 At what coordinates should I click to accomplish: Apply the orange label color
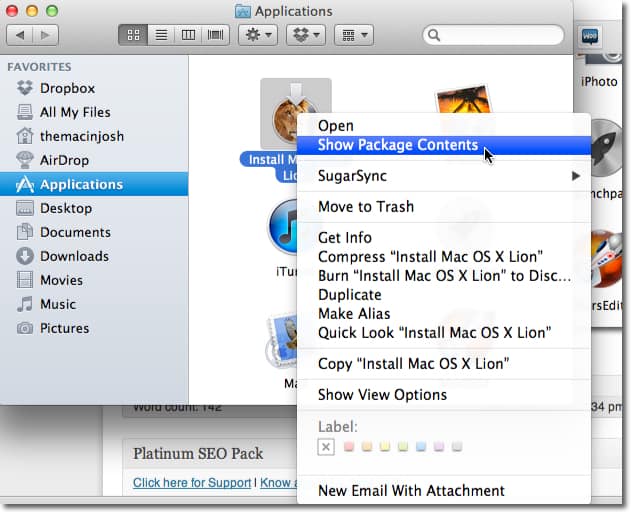click(367, 446)
